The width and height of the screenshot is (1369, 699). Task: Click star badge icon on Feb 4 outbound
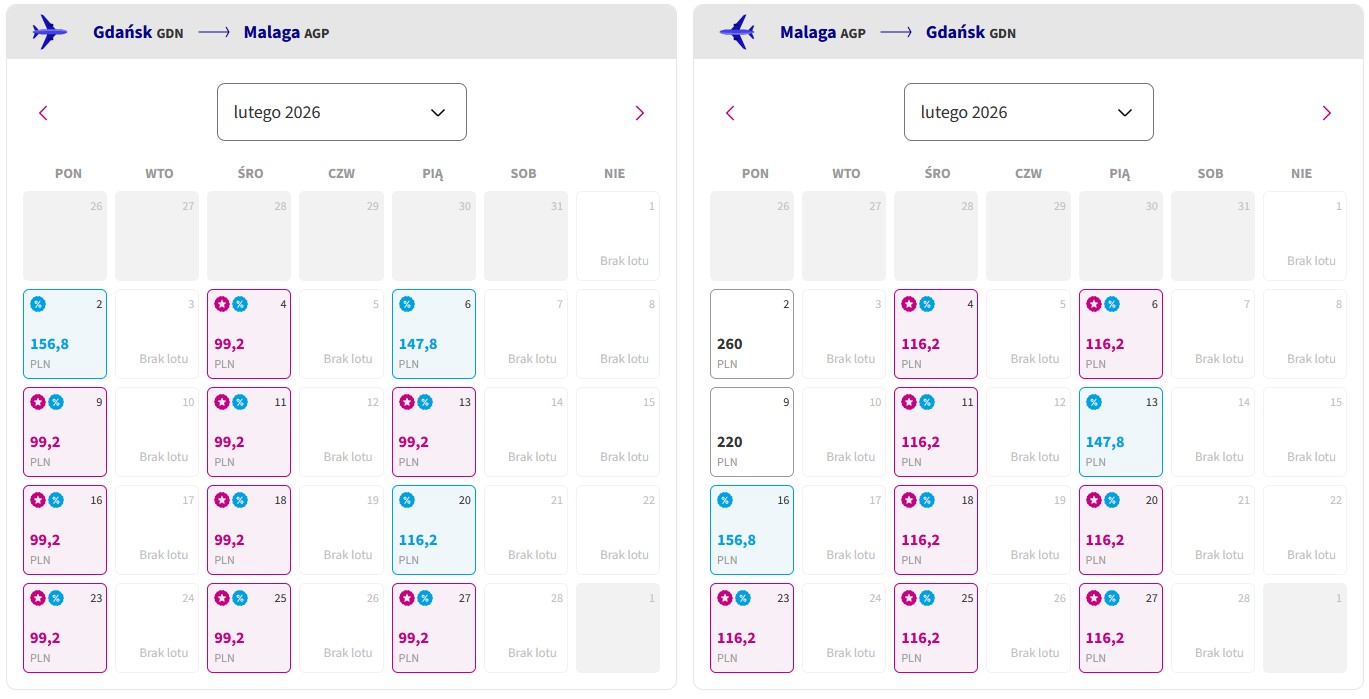222,304
